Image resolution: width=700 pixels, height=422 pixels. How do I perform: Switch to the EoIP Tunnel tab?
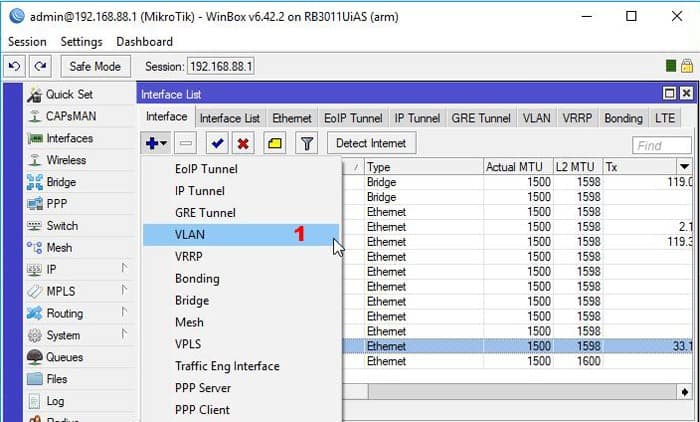(353, 118)
